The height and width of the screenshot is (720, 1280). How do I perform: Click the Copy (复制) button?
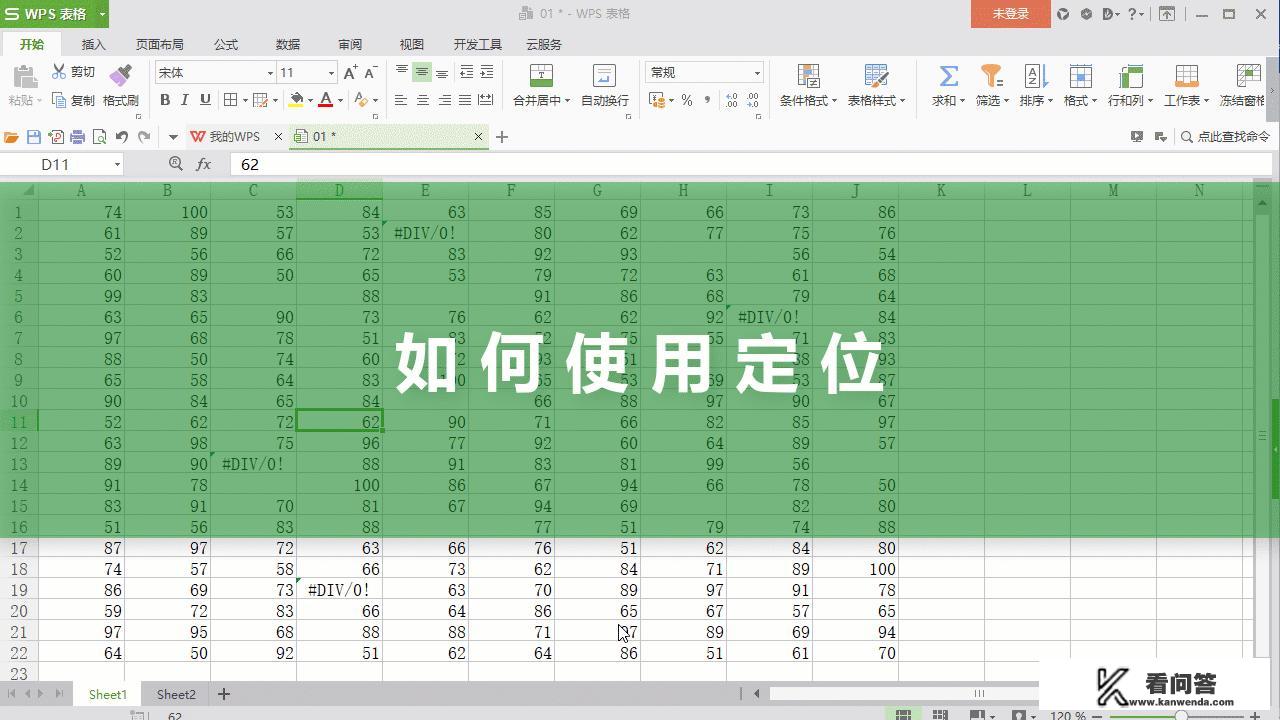coord(73,100)
